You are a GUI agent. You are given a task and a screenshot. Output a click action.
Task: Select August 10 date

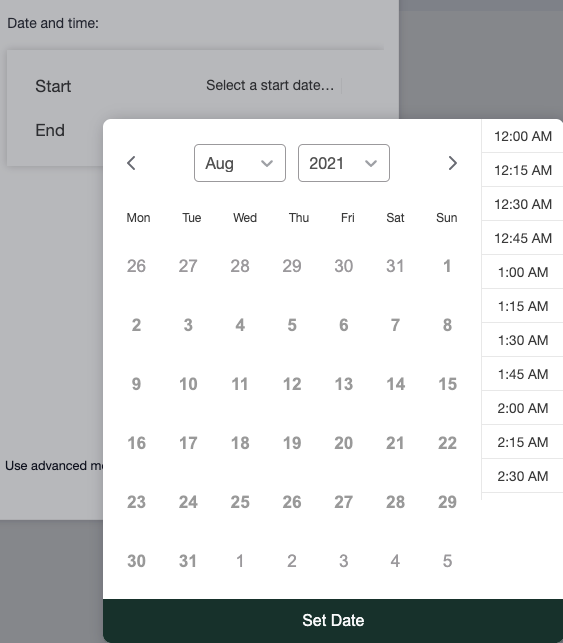188,384
